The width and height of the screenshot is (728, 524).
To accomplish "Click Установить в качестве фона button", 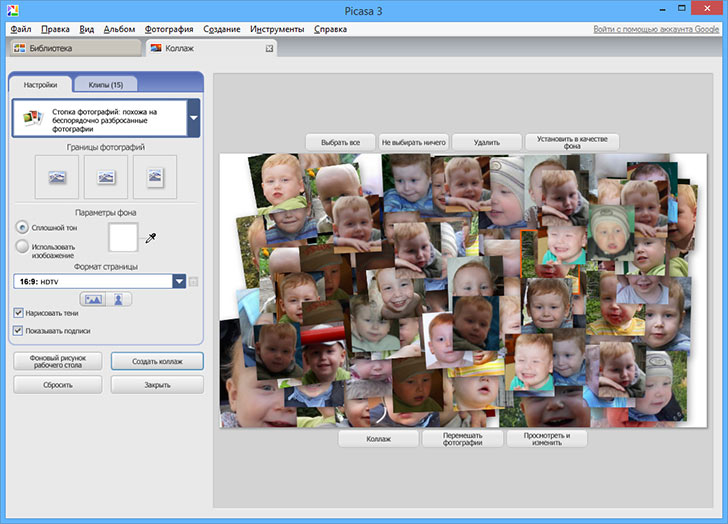I will point(572,142).
